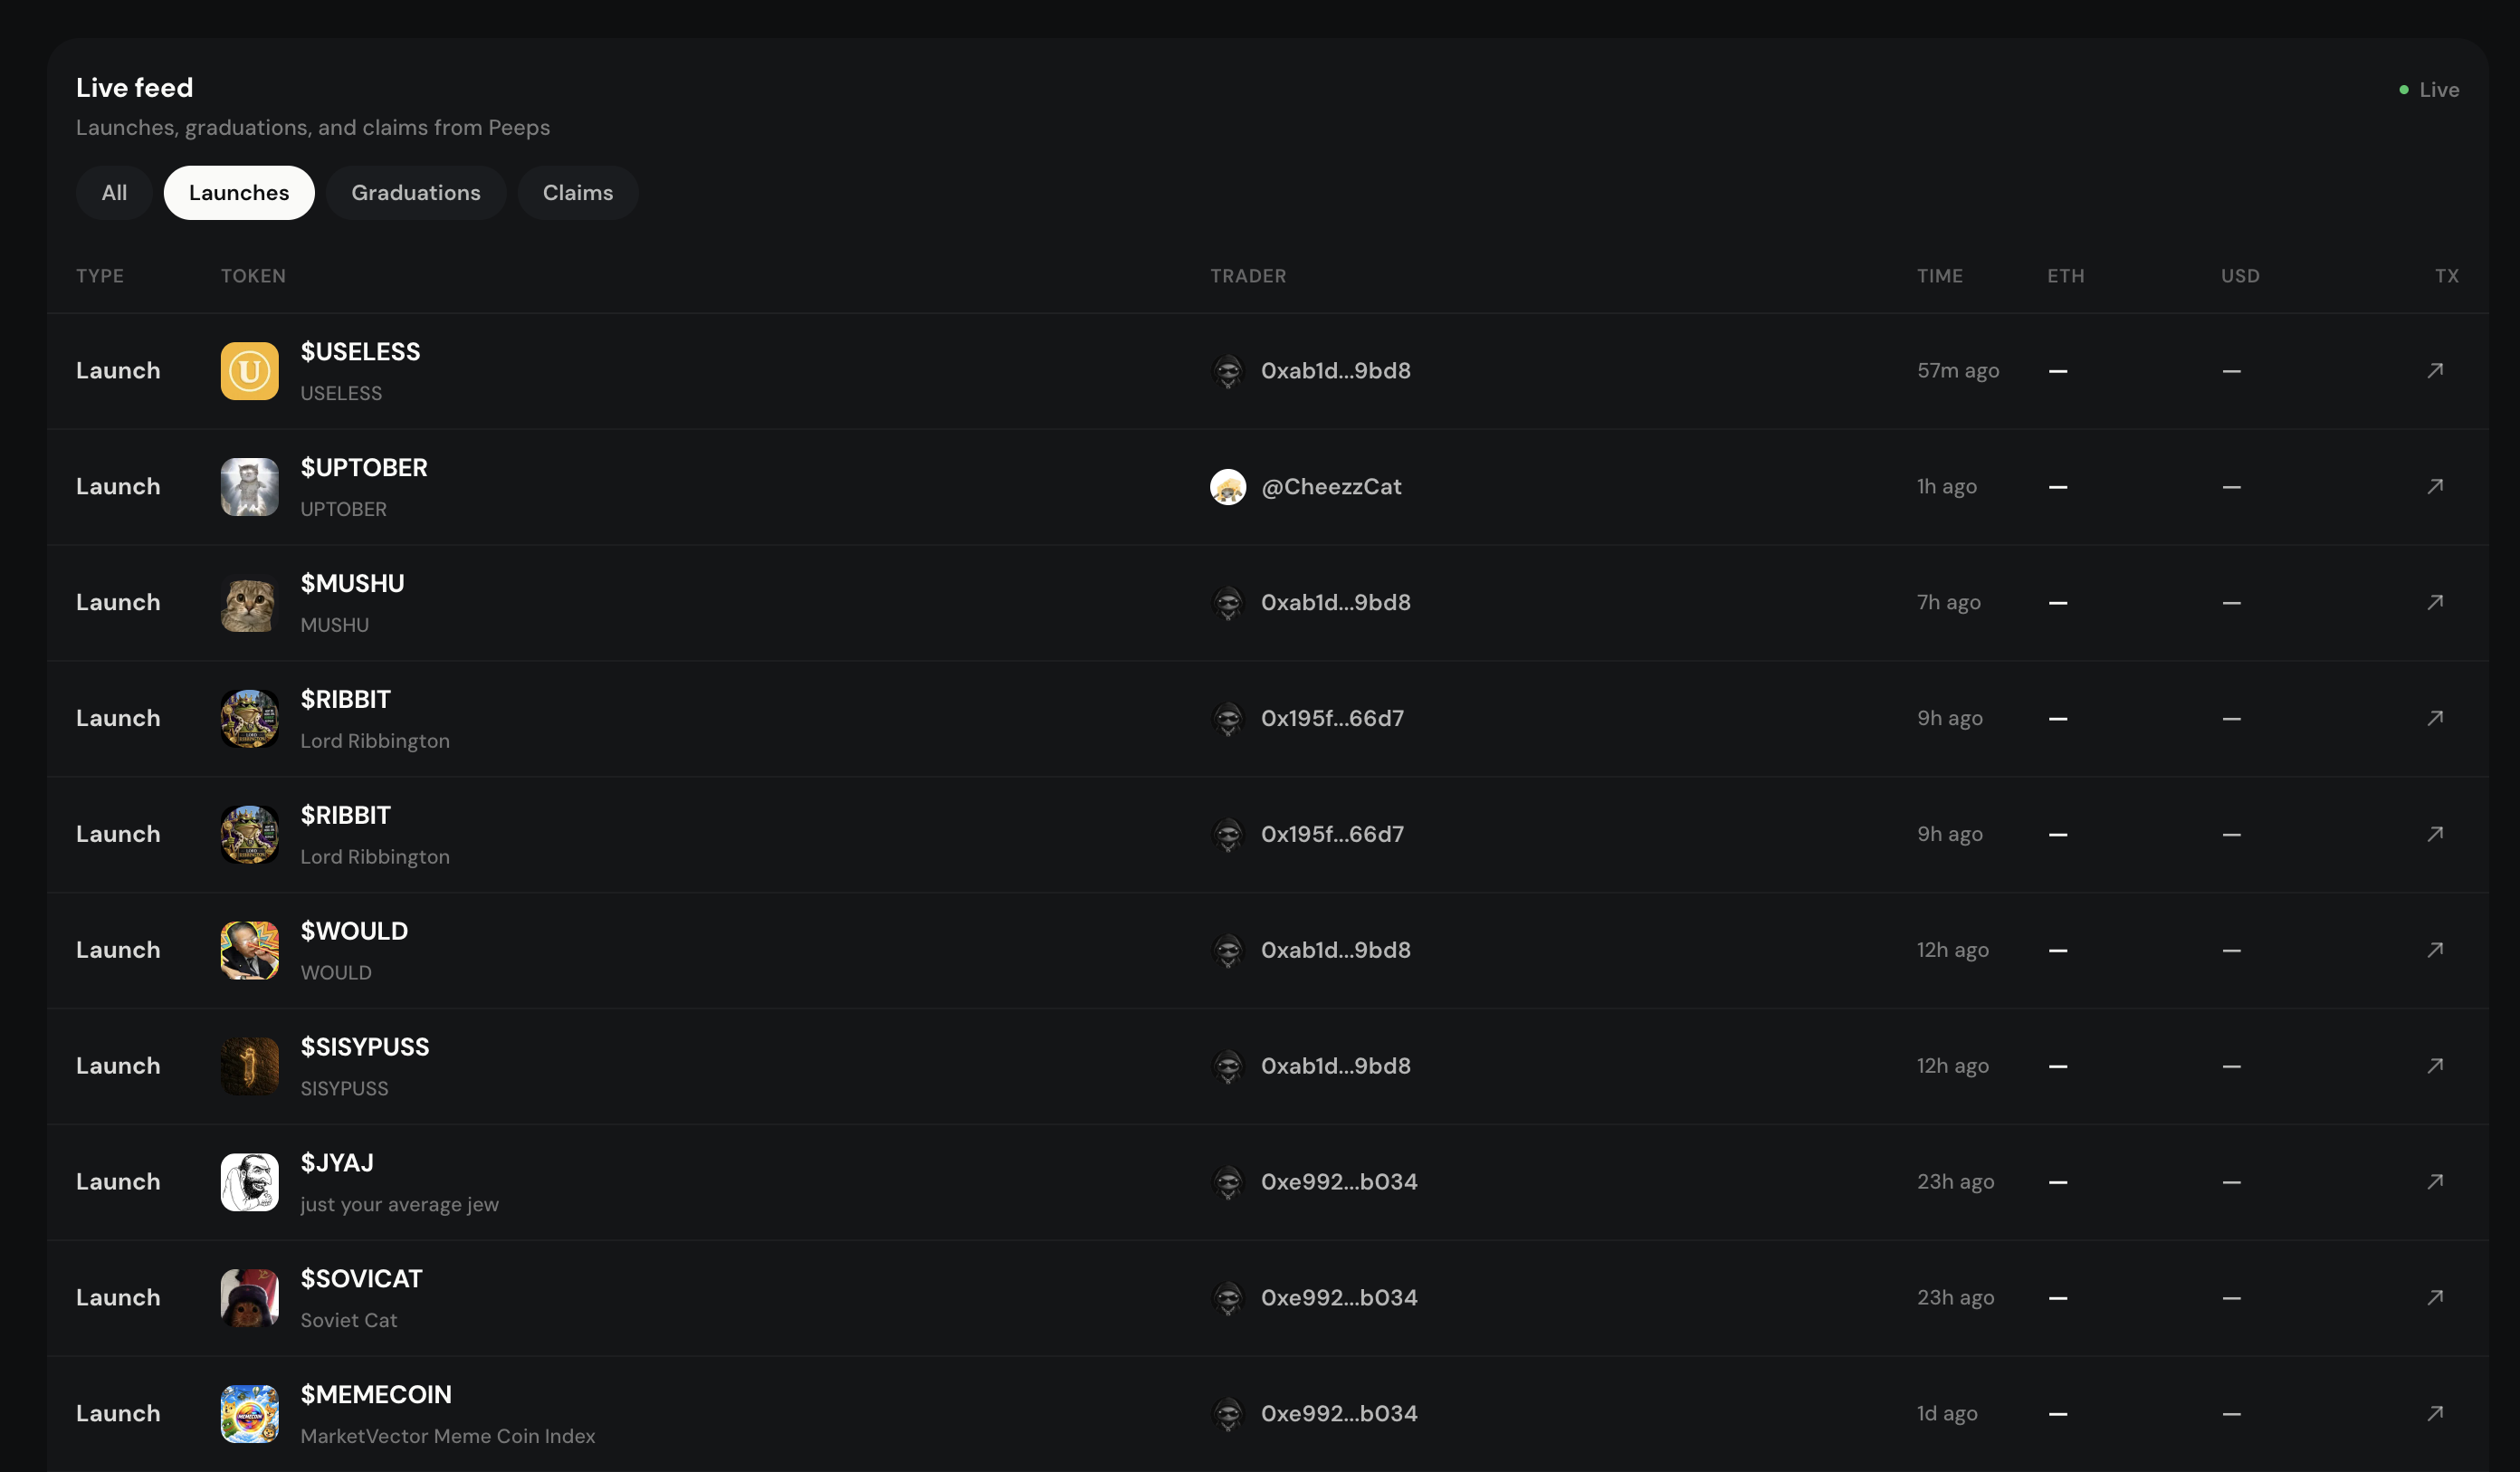
Task: Open transaction arrow for $MUSHU row
Action: pos(2435,602)
